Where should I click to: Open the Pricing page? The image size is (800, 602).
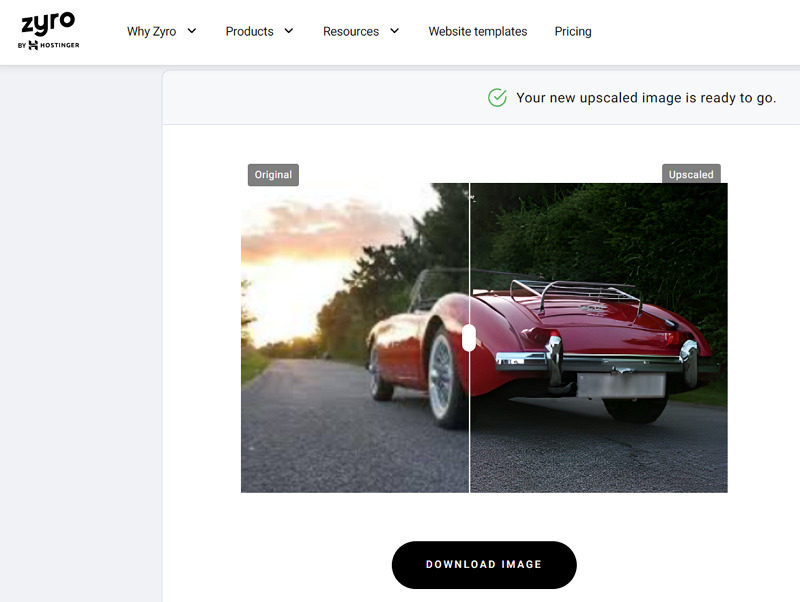coord(573,31)
